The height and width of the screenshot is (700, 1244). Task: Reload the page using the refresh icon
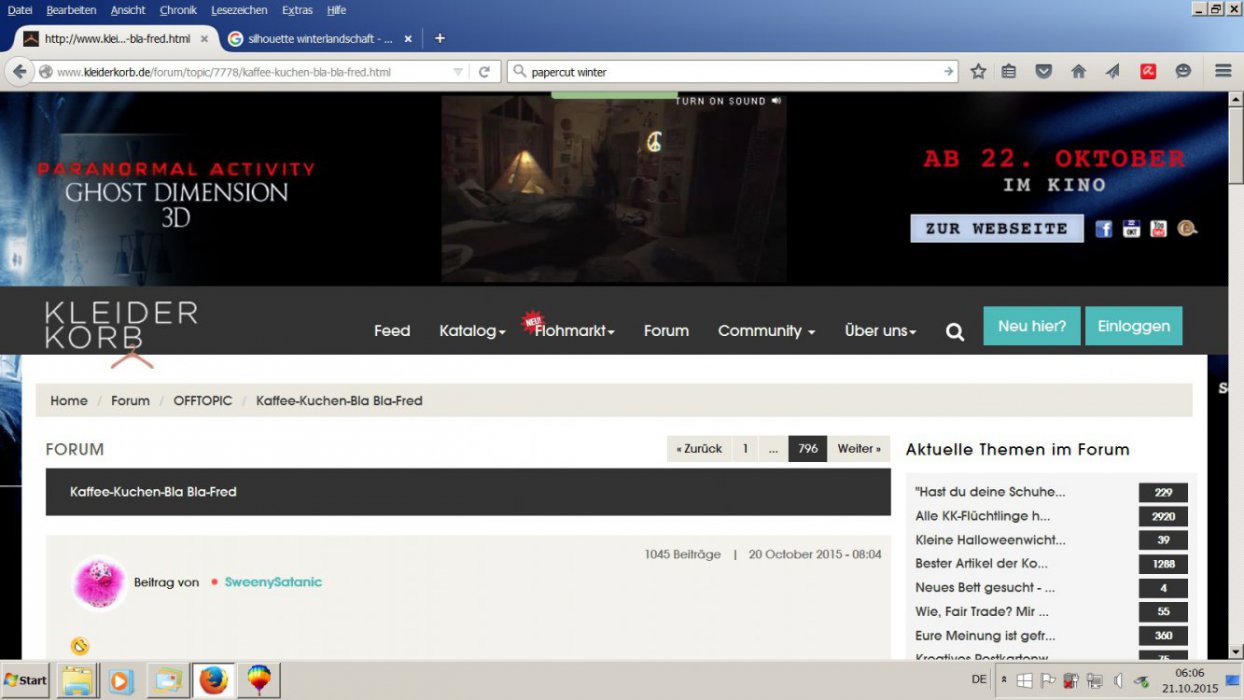click(484, 72)
